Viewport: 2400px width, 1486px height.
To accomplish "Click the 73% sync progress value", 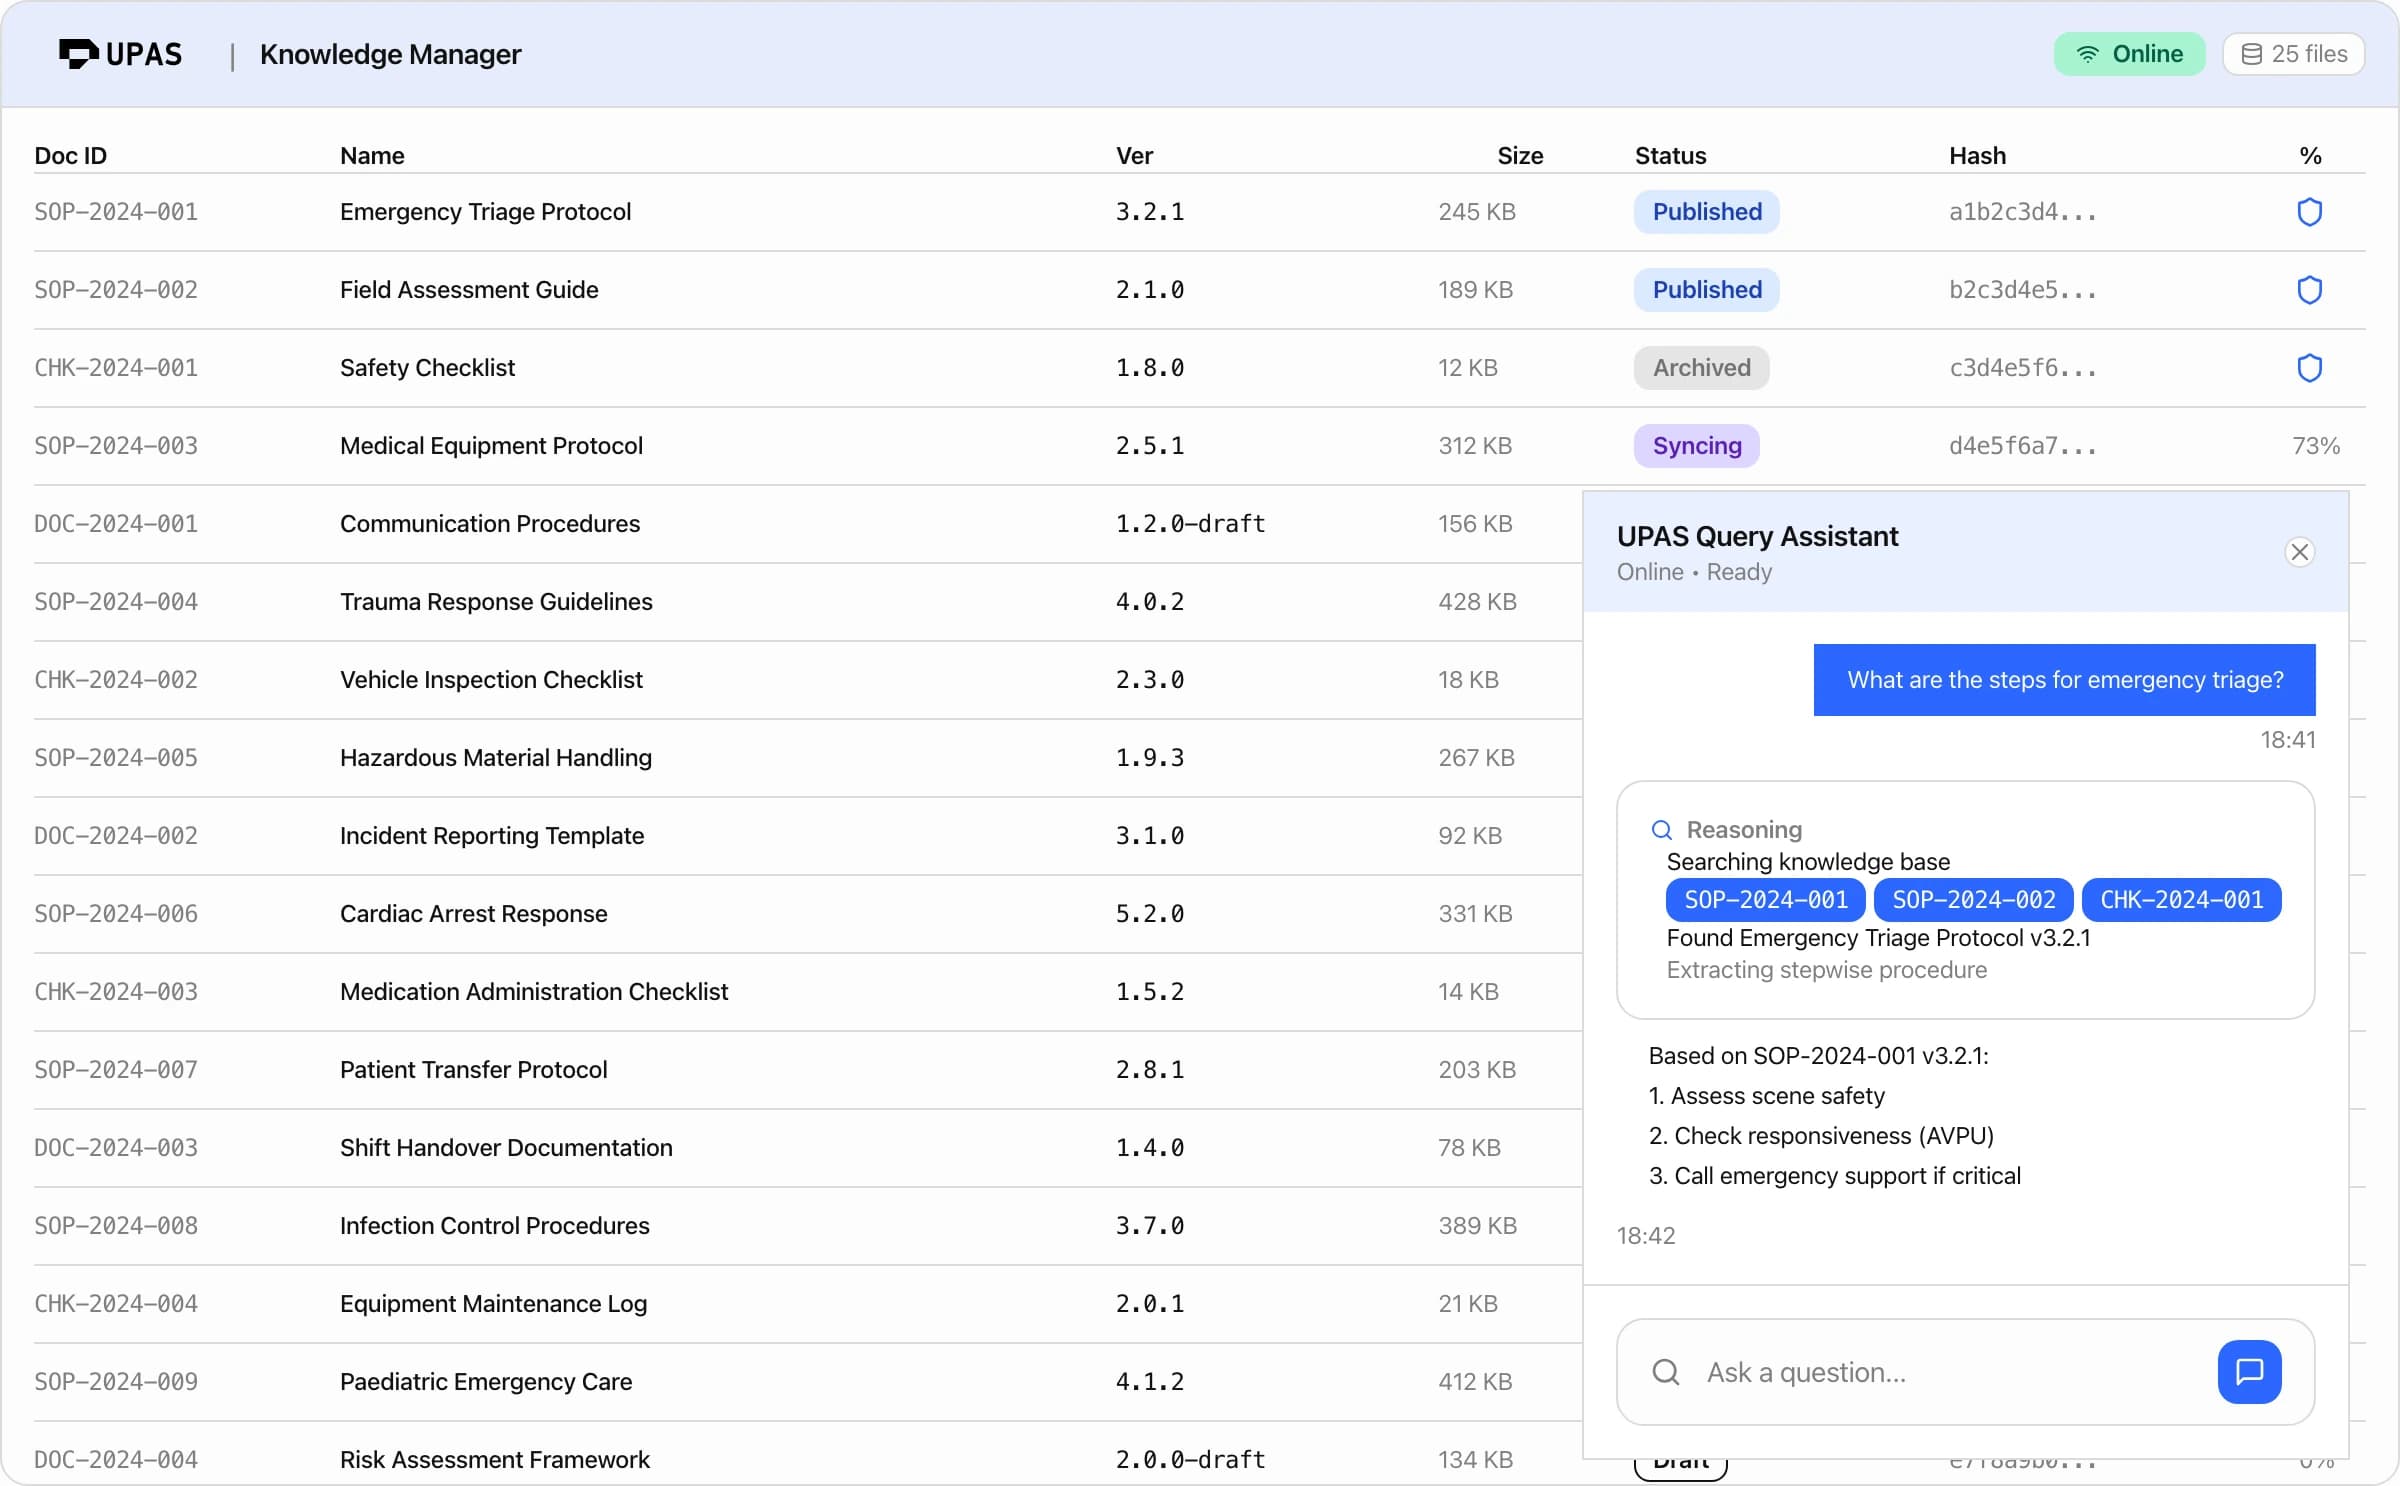I will (2315, 446).
